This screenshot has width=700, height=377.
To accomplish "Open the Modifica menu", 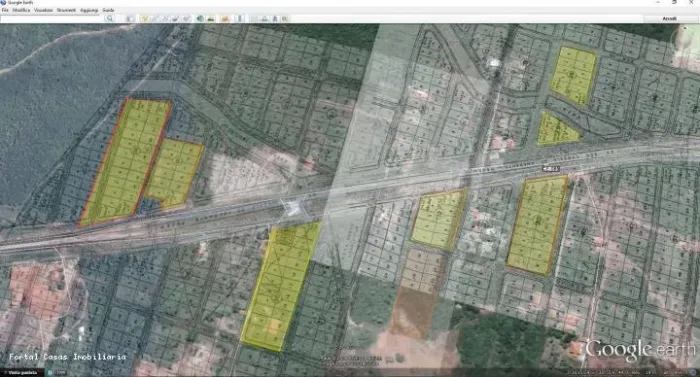I will [21, 10].
